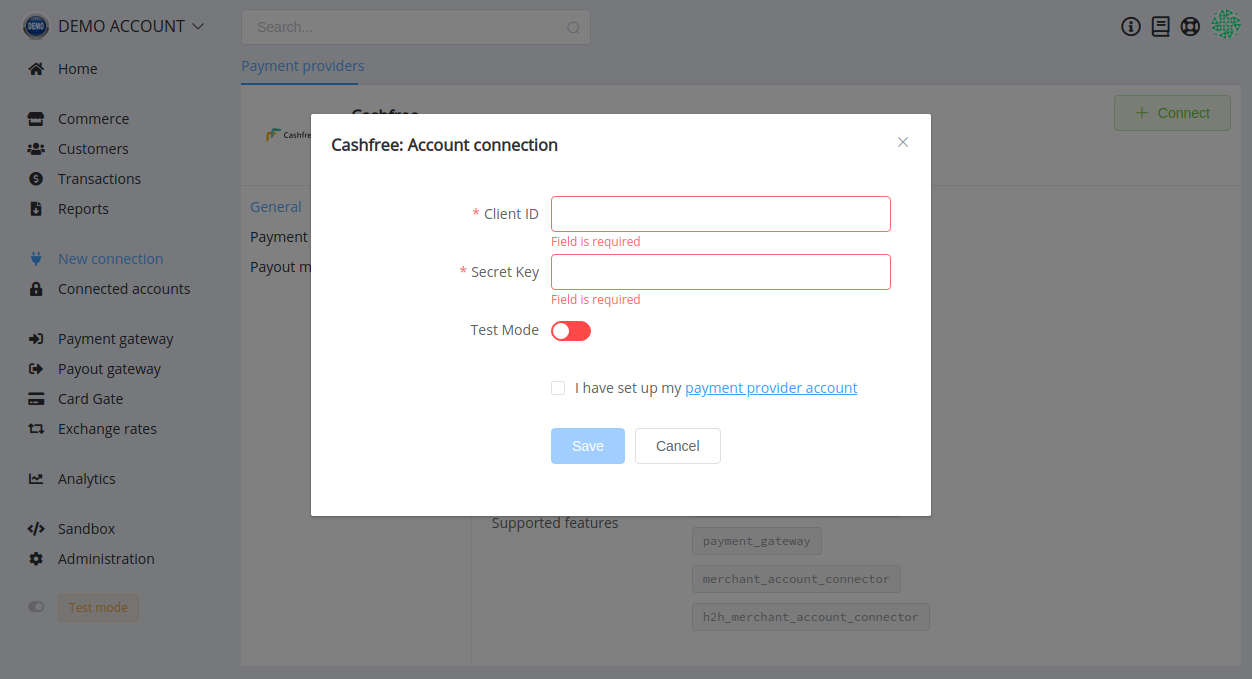Toggle the sidebar Test mode switch
1252x679 pixels.
(x=36, y=607)
